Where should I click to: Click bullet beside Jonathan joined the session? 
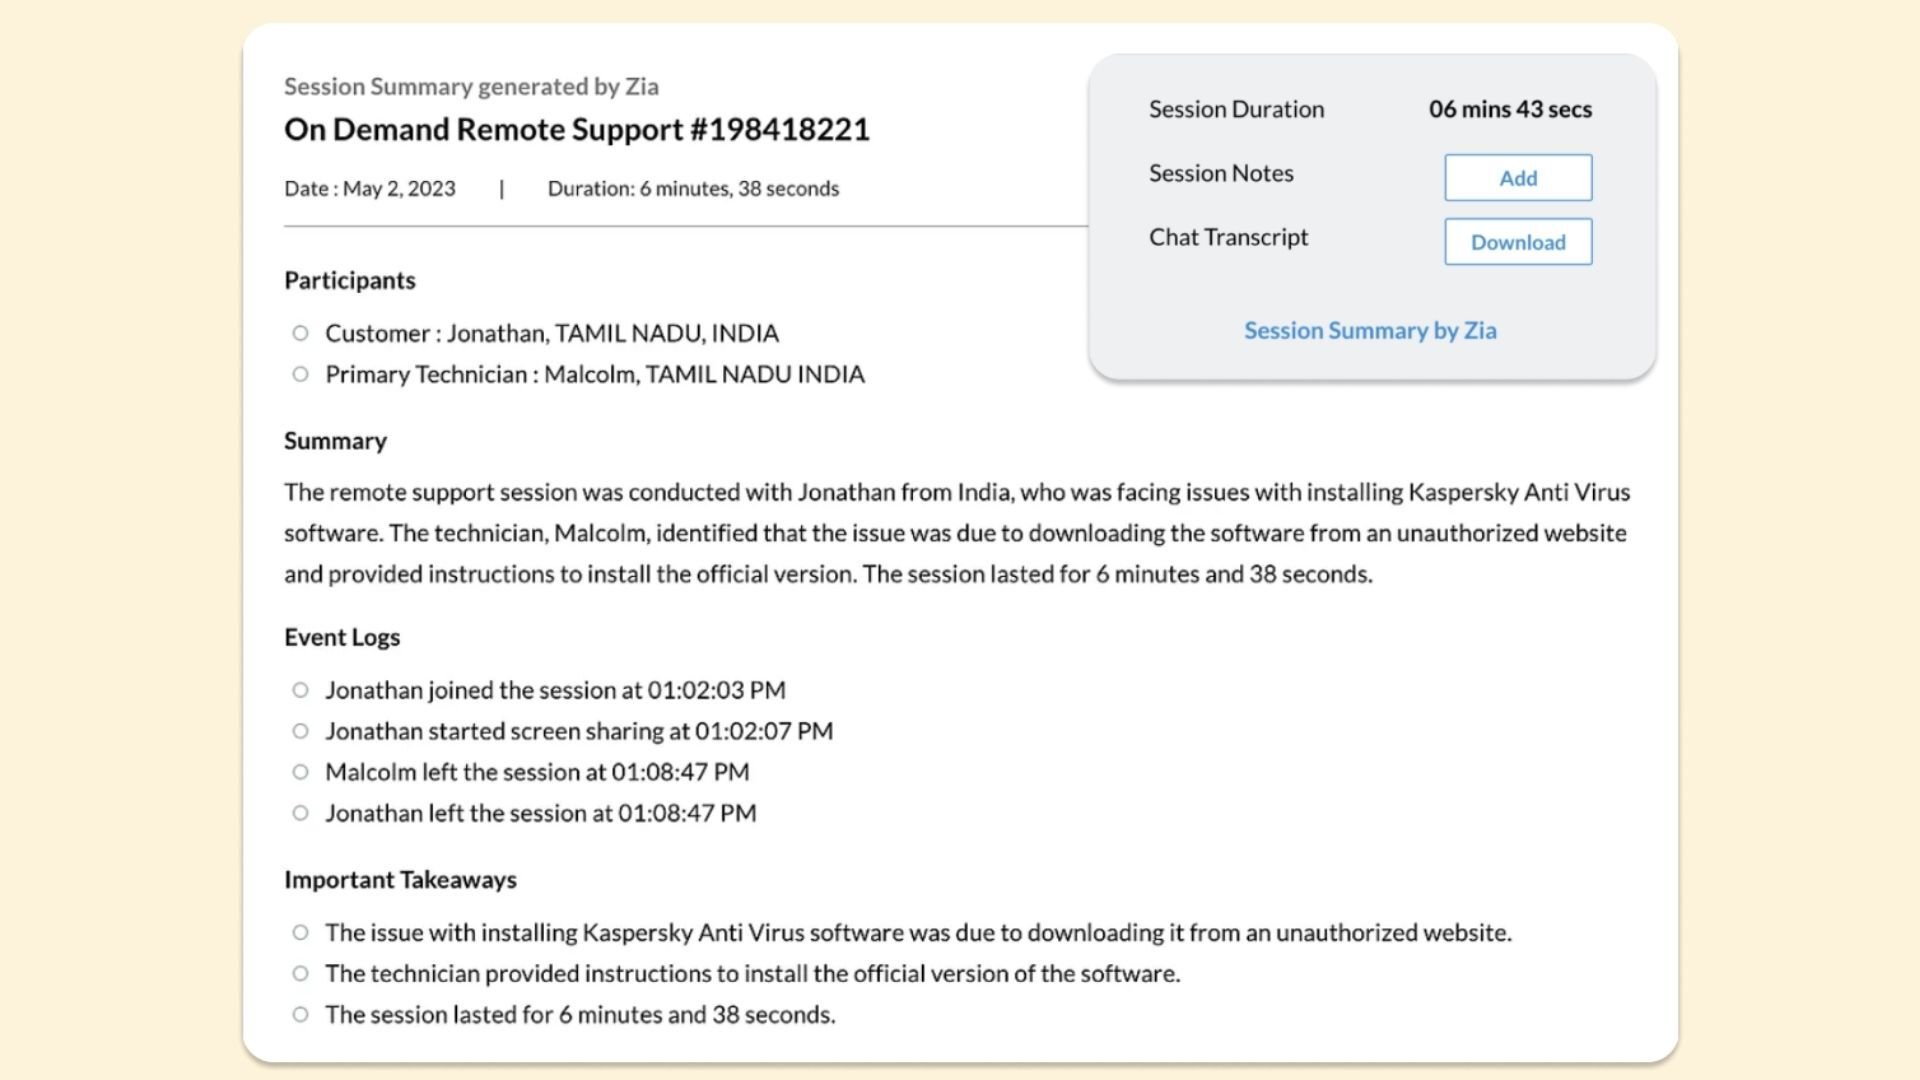click(x=300, y=690)
